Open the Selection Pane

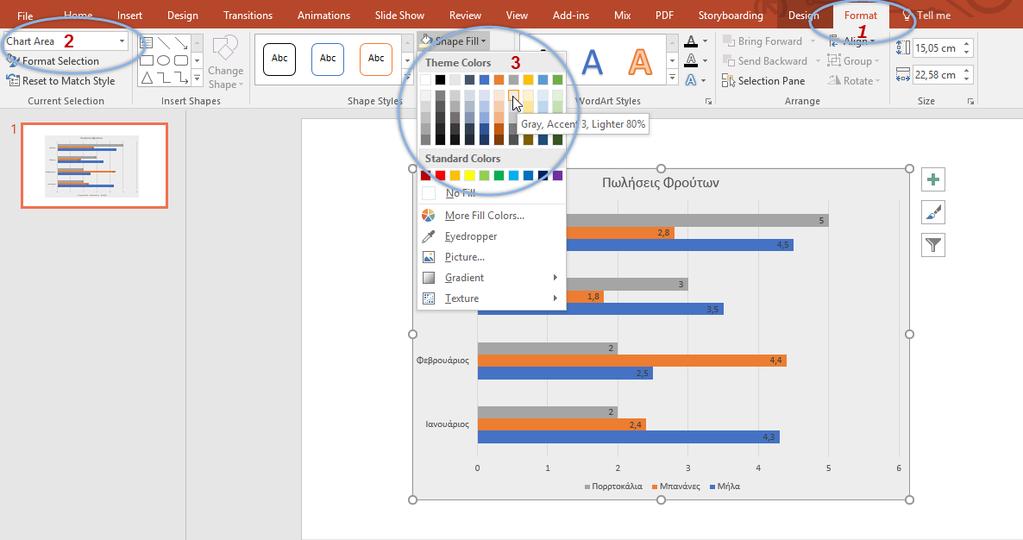[763, 81]
